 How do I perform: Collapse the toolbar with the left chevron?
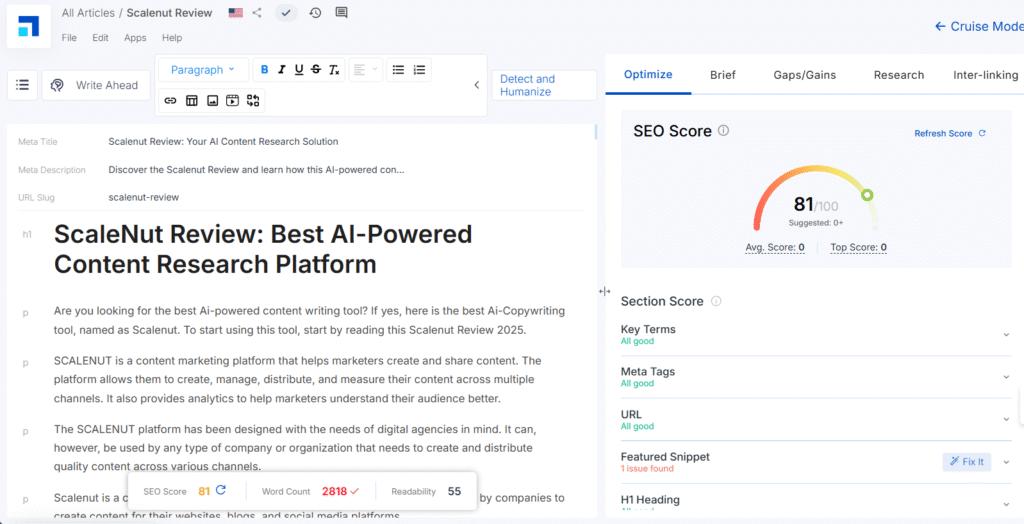[x=477, y=85]
